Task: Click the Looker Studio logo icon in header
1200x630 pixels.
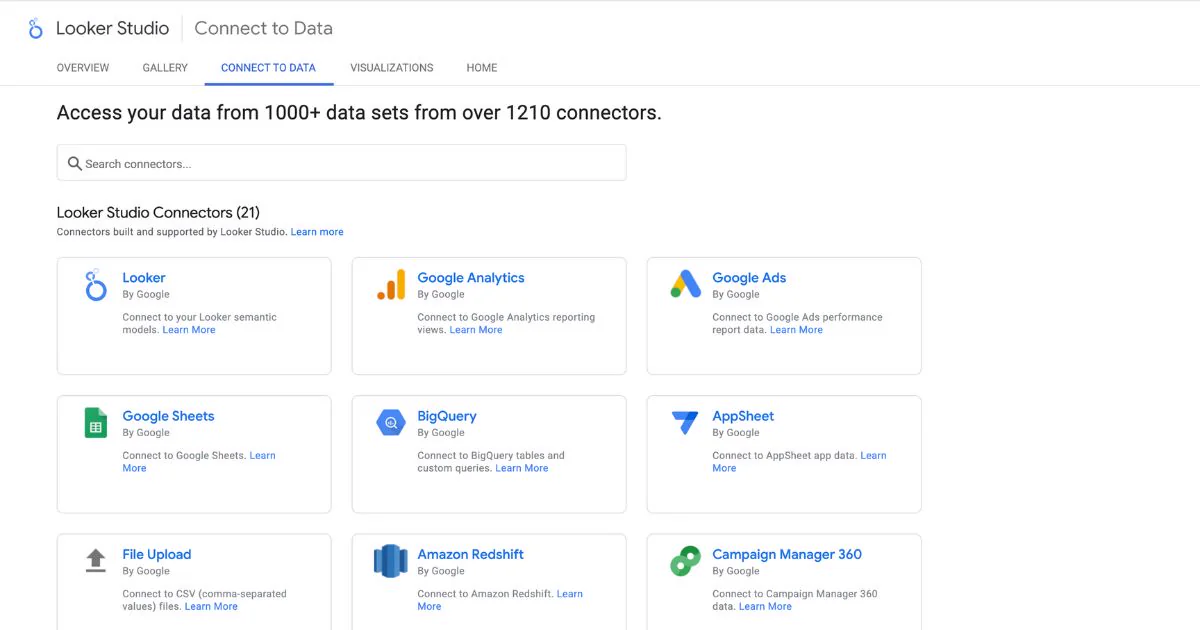Action: coord(35,28)
